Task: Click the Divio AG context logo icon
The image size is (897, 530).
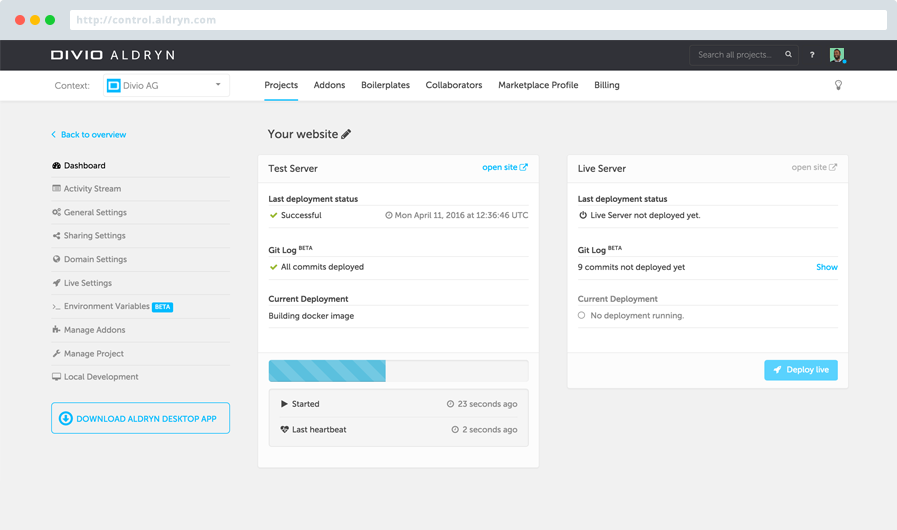Action: pyautogui.click(x=114, y=85)
